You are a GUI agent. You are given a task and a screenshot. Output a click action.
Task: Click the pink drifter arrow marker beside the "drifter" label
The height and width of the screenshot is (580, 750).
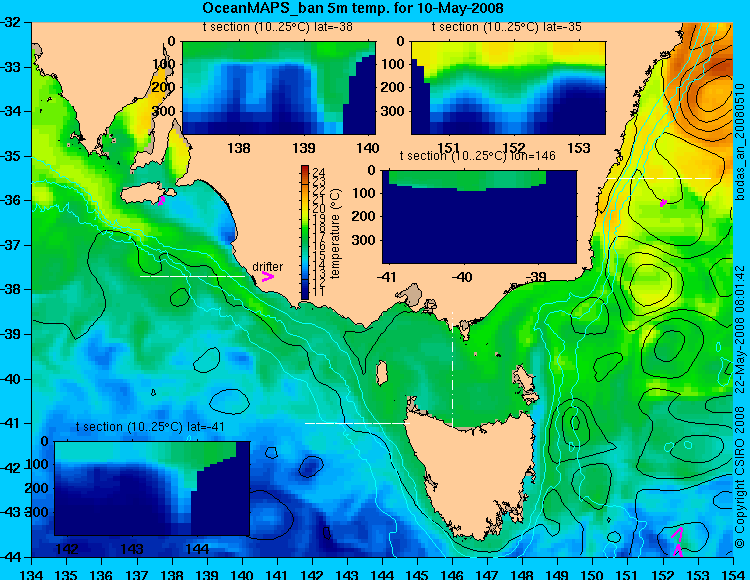coord(268,277)
